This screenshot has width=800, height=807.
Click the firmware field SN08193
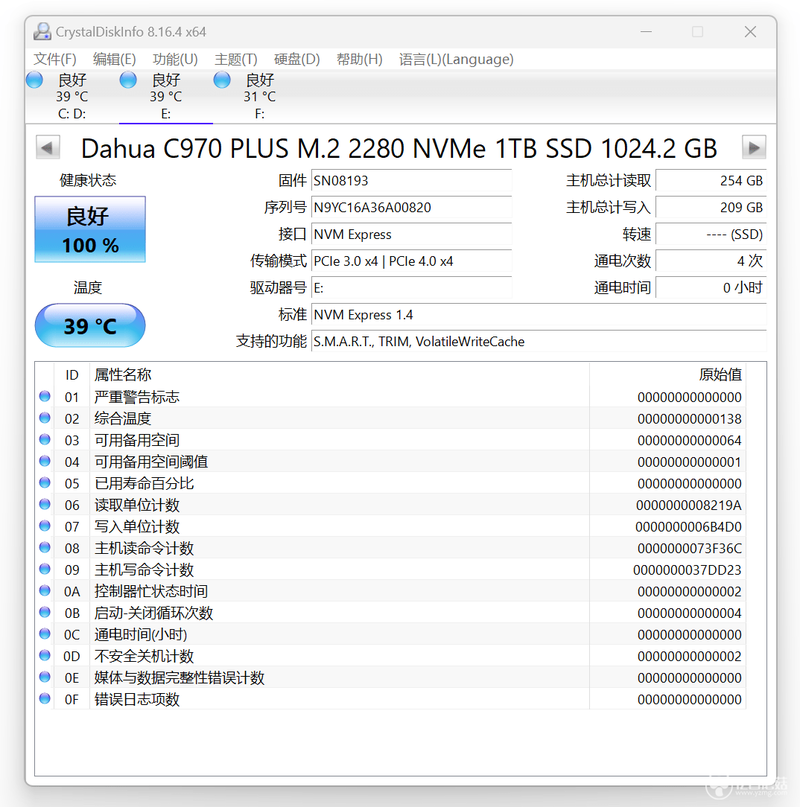coord(411,181)
